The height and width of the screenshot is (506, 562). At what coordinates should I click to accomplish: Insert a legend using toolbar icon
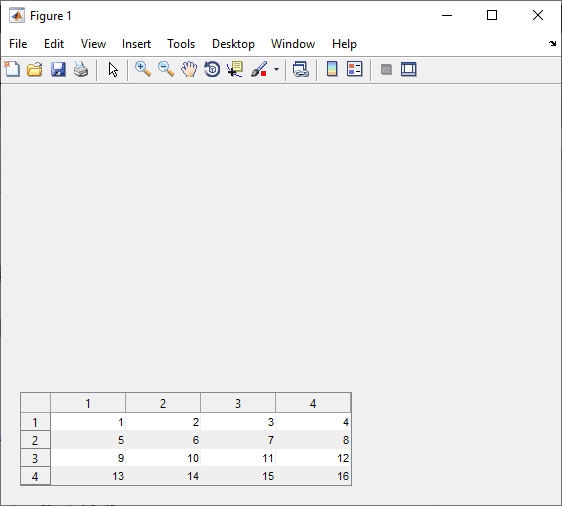355,69
